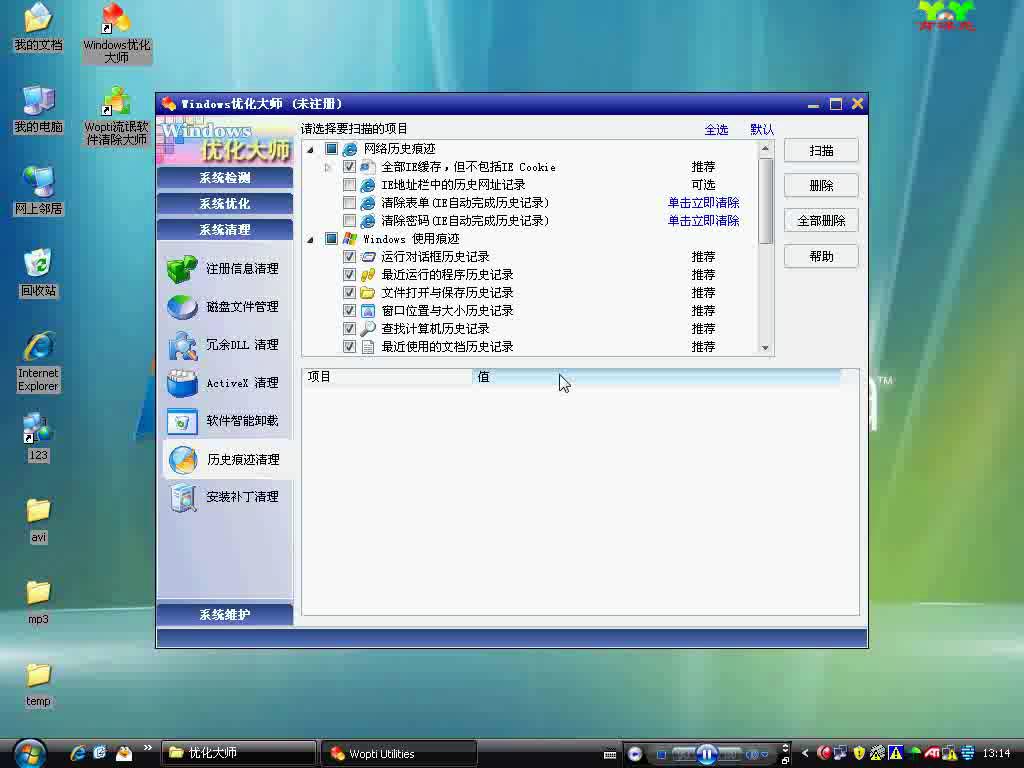Click the 帮助 help button

[821, 257]
